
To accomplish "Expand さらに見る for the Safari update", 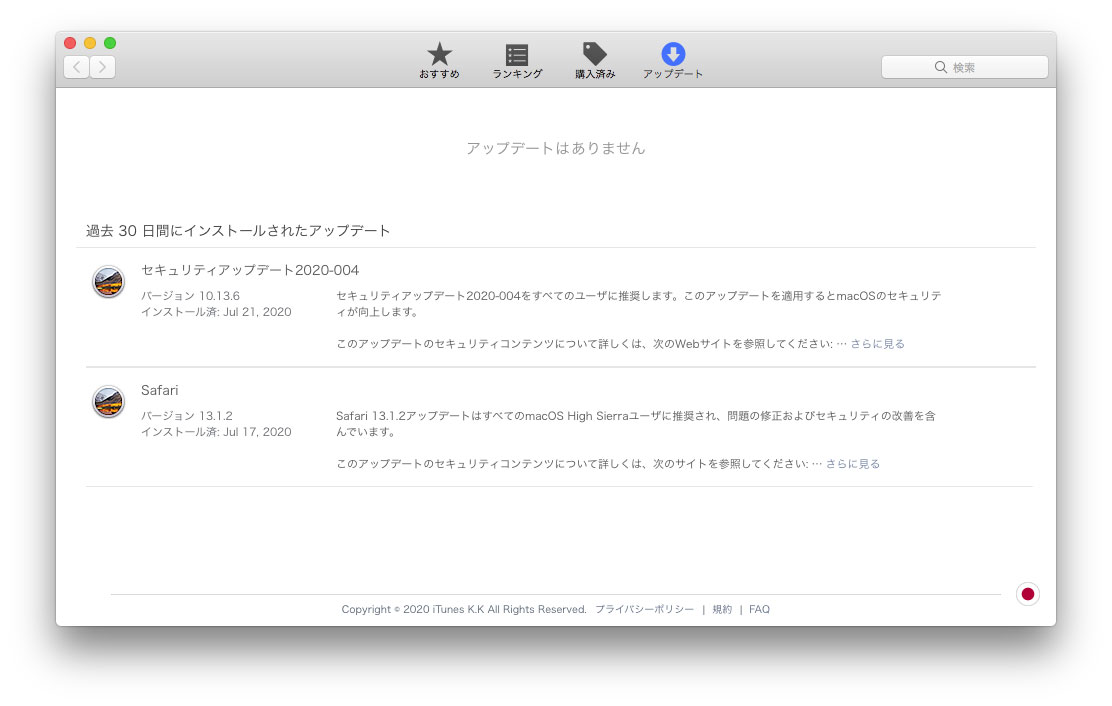I will coord(852,464).
